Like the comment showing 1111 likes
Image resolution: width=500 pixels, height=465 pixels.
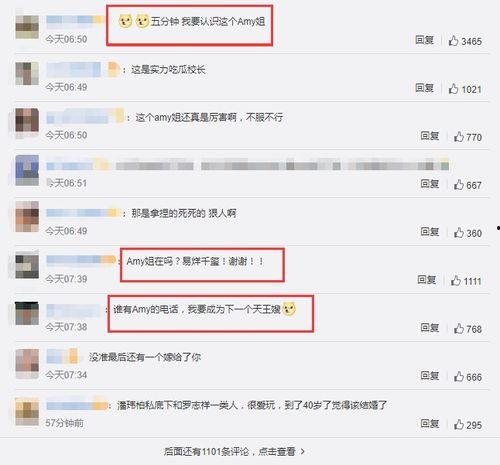tap(456, 281)
